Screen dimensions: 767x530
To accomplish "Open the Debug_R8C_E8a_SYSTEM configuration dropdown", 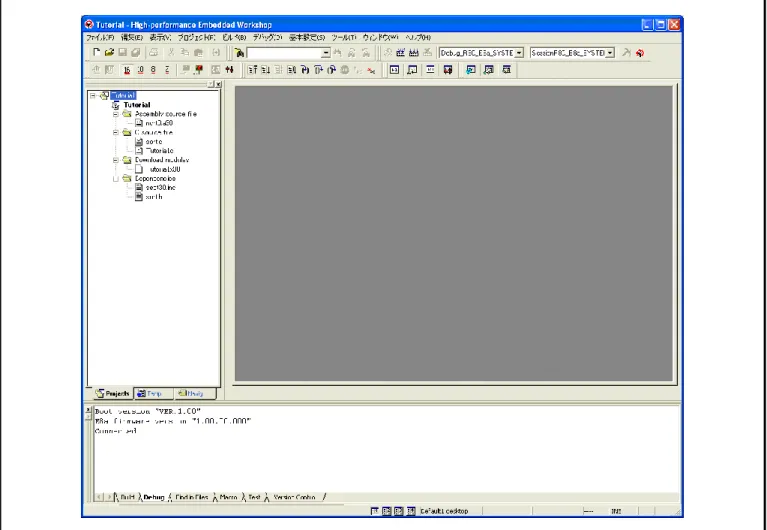I will pos(519,53).
